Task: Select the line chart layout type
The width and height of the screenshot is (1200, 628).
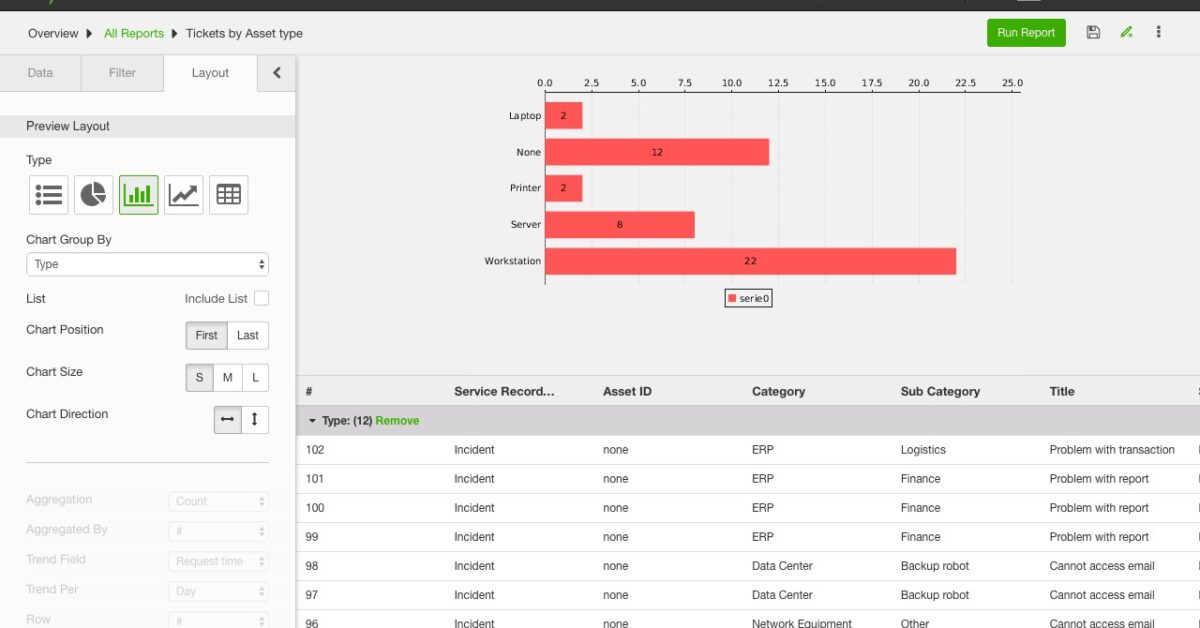Action: 183,194
